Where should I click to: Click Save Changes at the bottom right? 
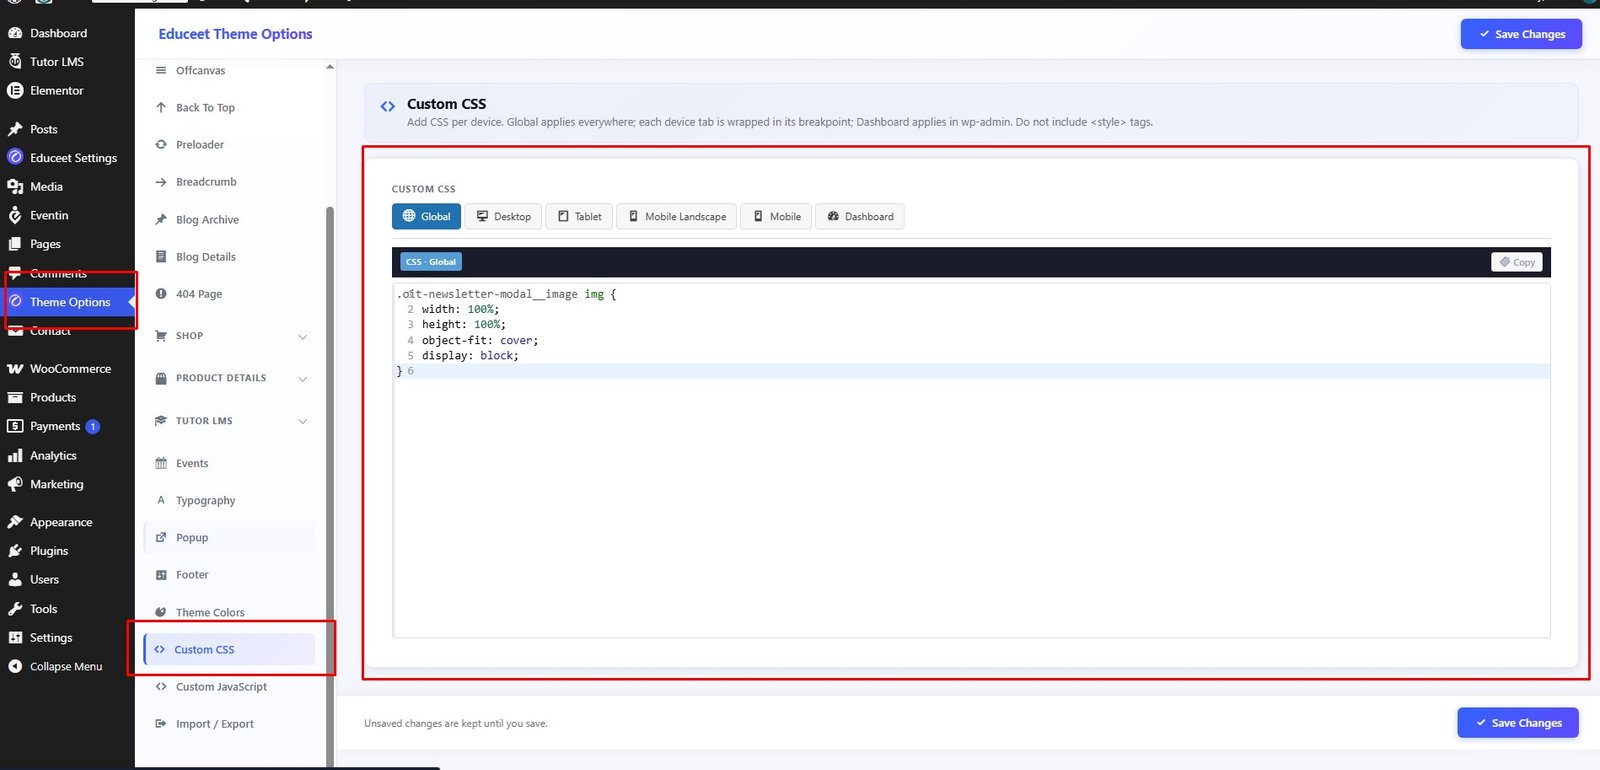click(1518, 723)
